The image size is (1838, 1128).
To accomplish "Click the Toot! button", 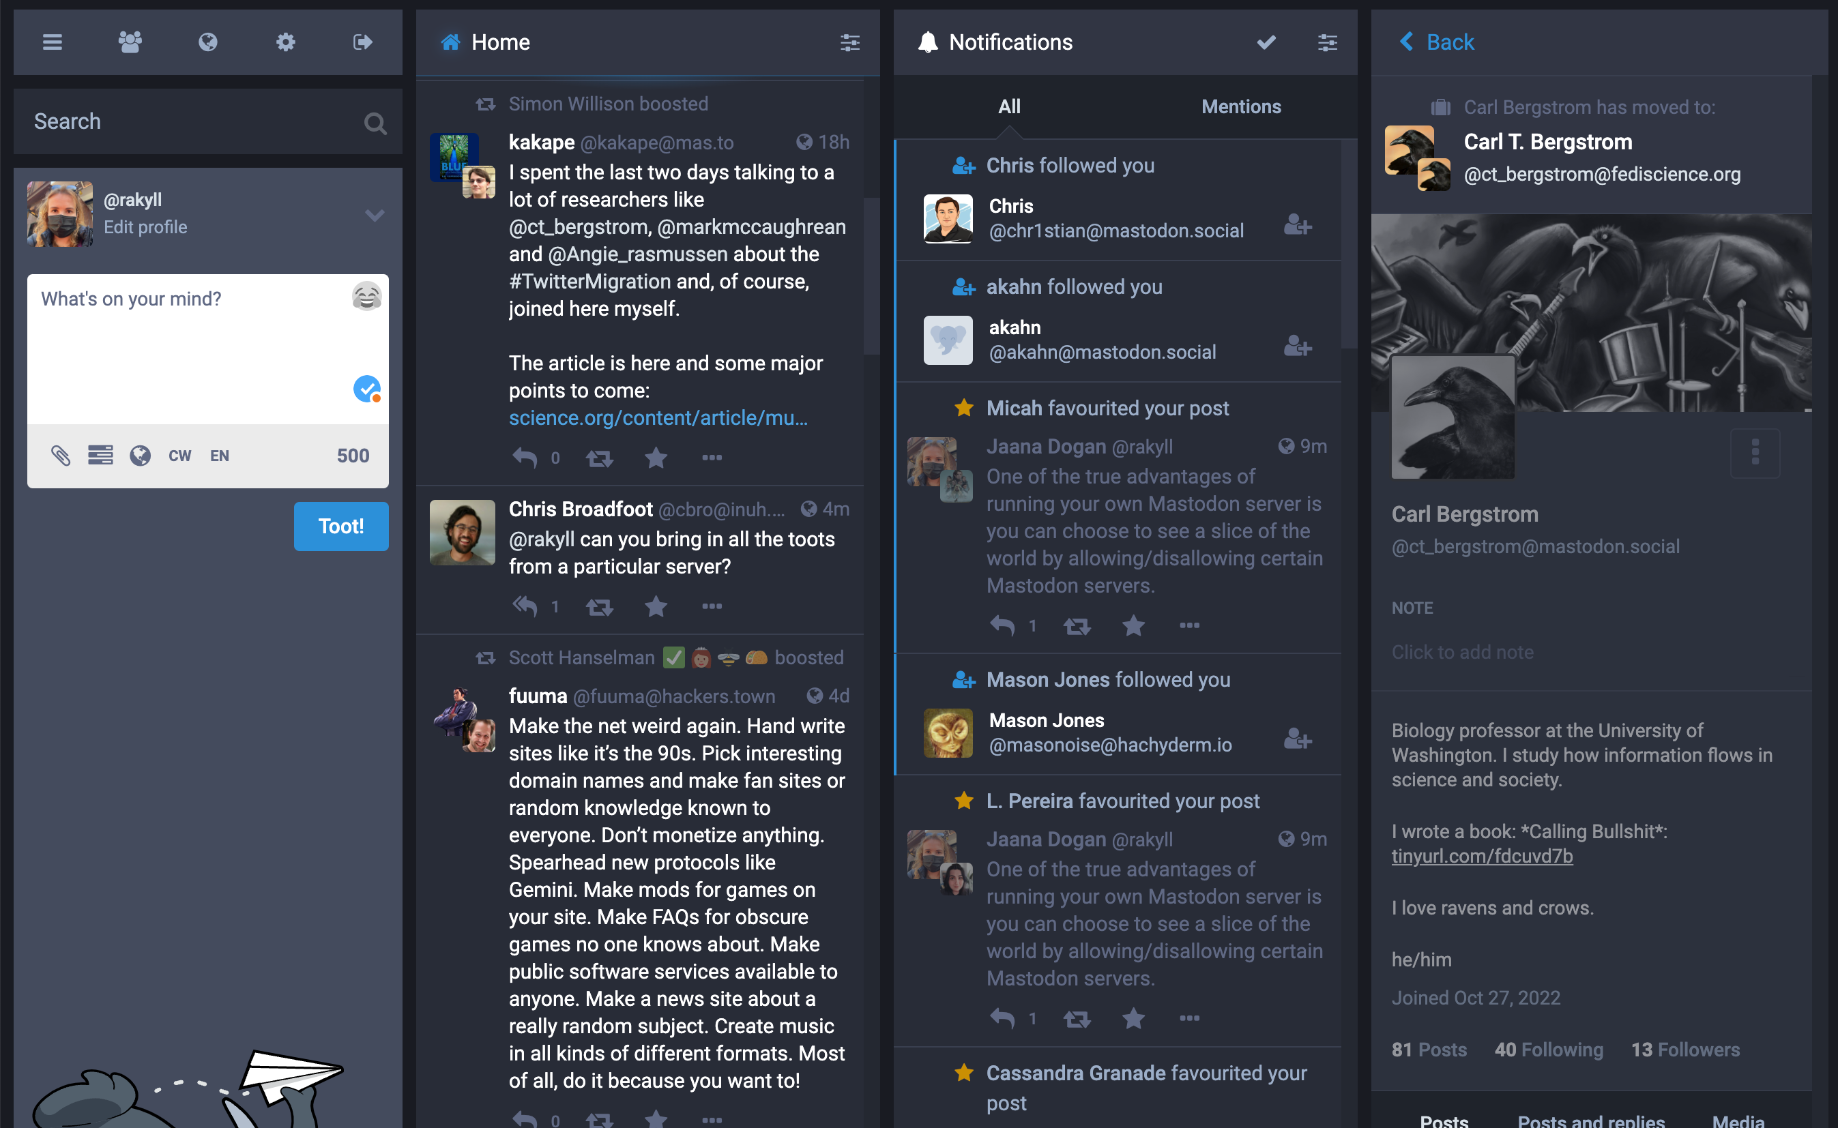I will pyautogui.click(x=341, y=526).
